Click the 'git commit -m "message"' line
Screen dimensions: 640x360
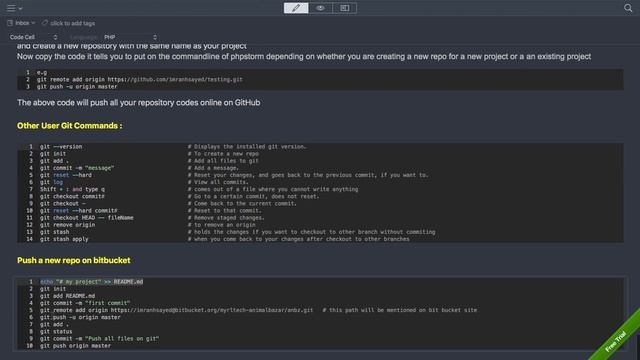(77, 168)
